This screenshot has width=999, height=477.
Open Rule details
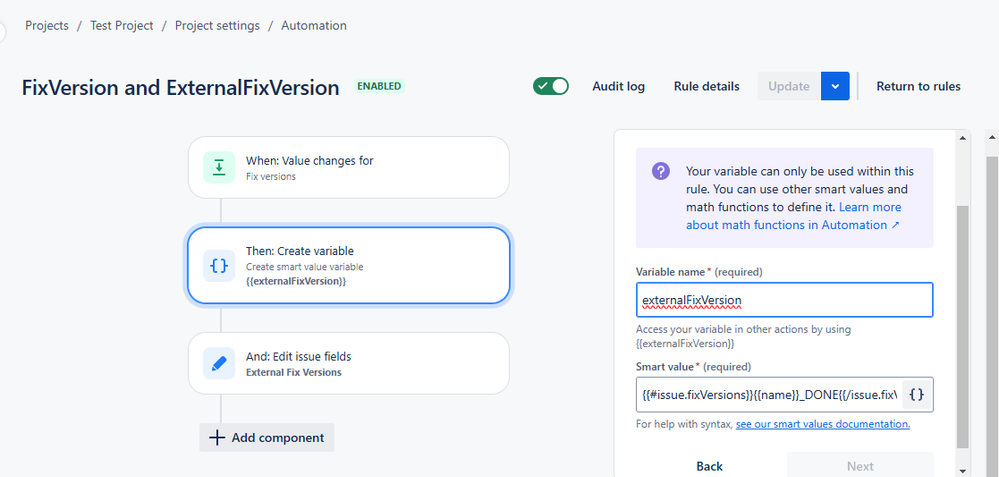point(707,86)
